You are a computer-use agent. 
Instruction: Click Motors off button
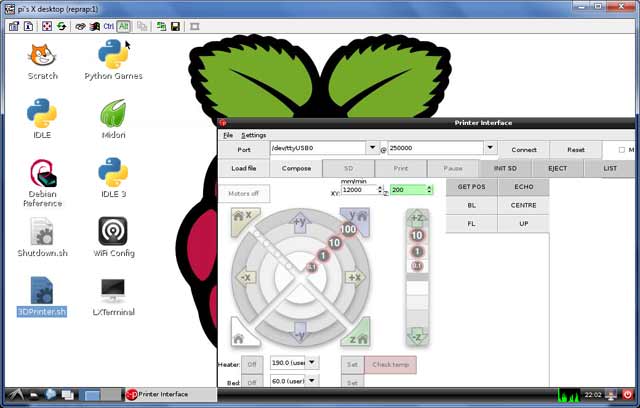[x=244, y=193]
